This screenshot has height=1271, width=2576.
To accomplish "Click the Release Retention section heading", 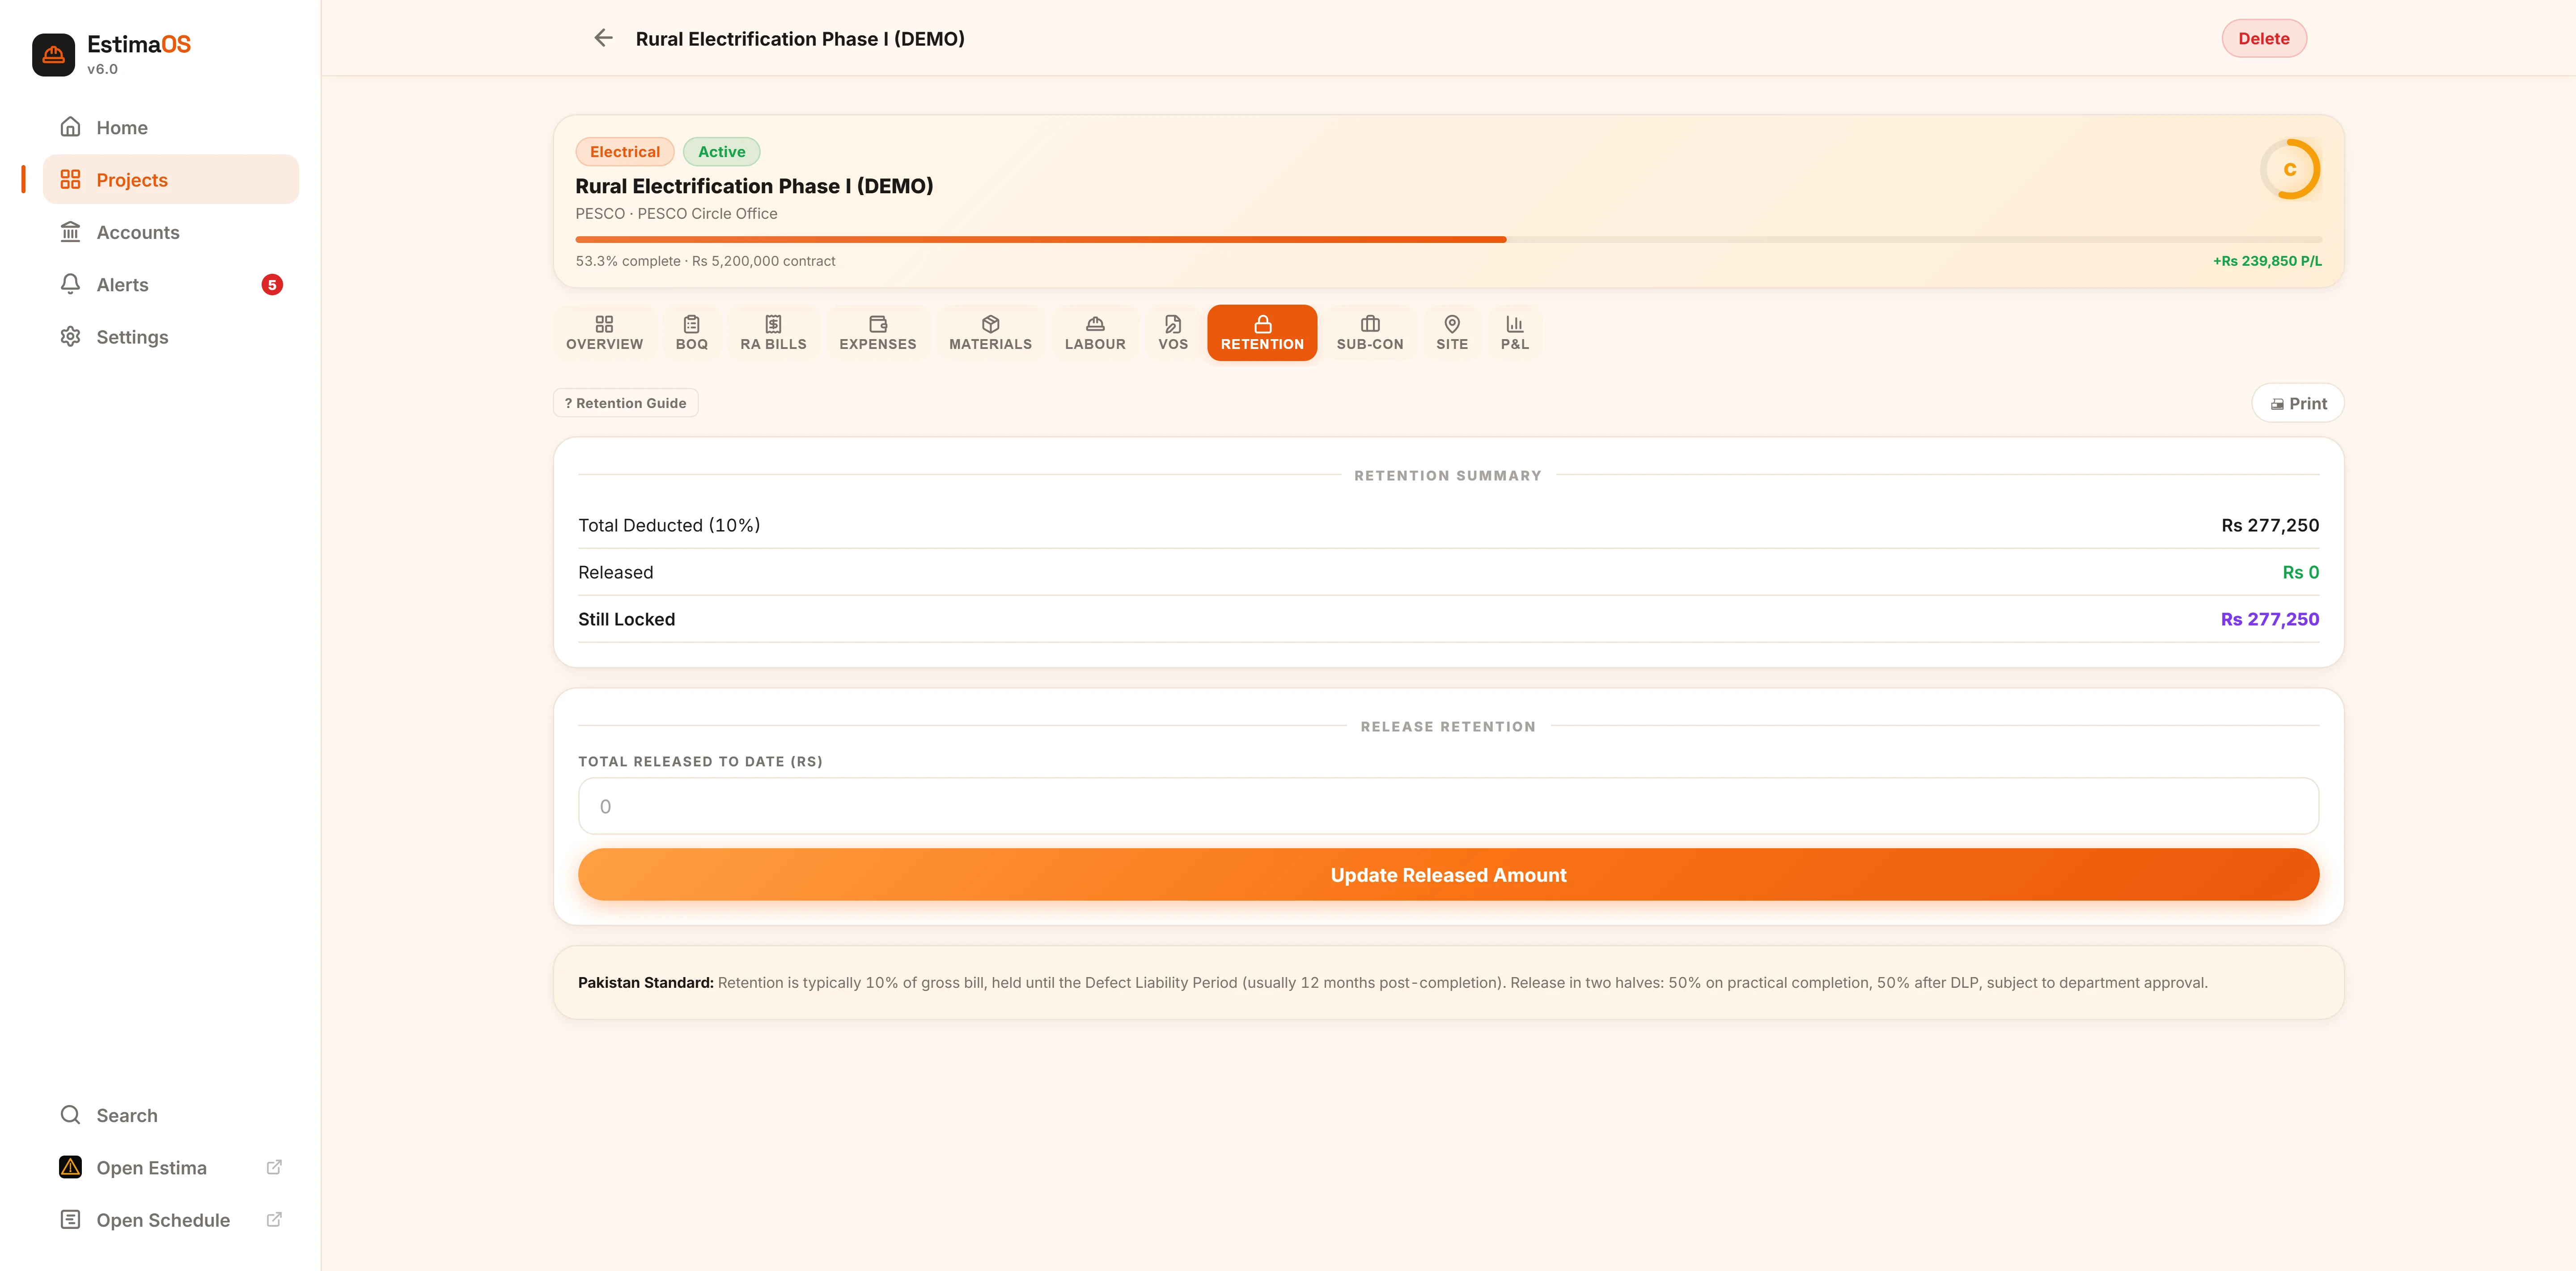I will [1448, 727].
